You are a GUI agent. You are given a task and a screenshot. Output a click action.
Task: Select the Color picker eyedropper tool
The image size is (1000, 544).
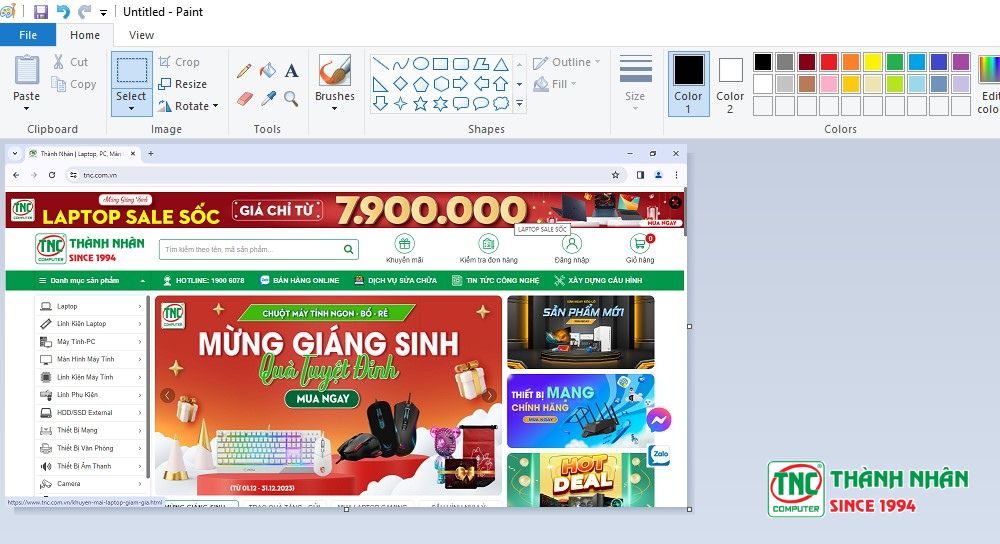tap(268, 99)
